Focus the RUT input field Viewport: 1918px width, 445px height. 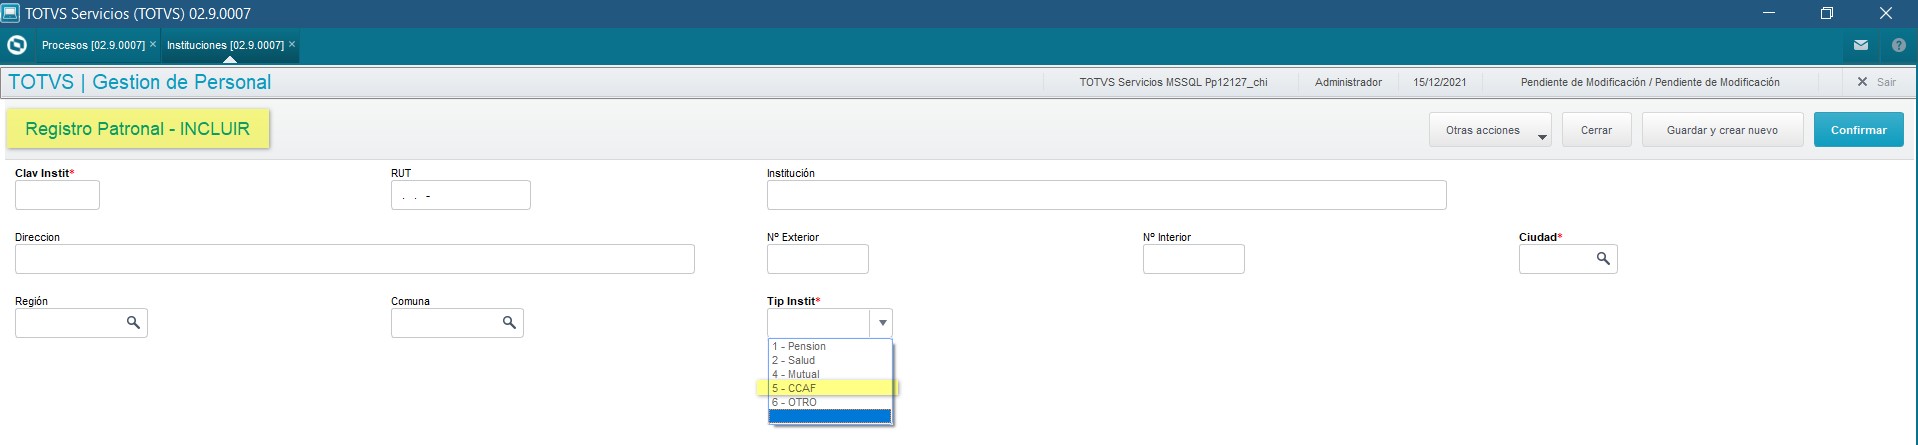(460, 195)
